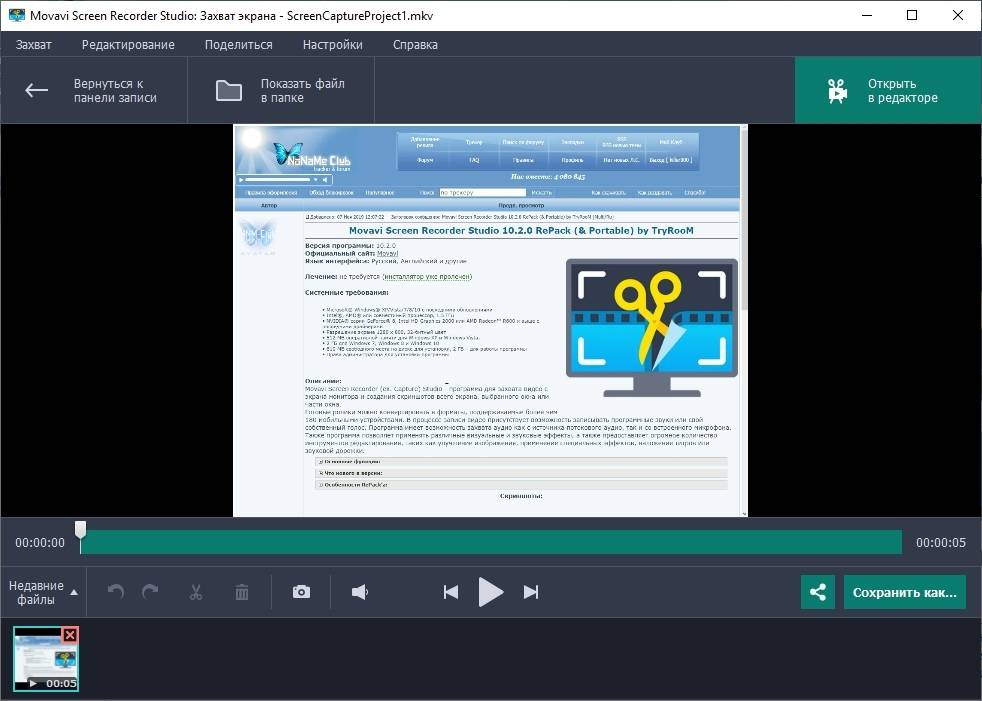The image size is (982, 701).
Task: Click the video preview area
Action: (490, 320)
